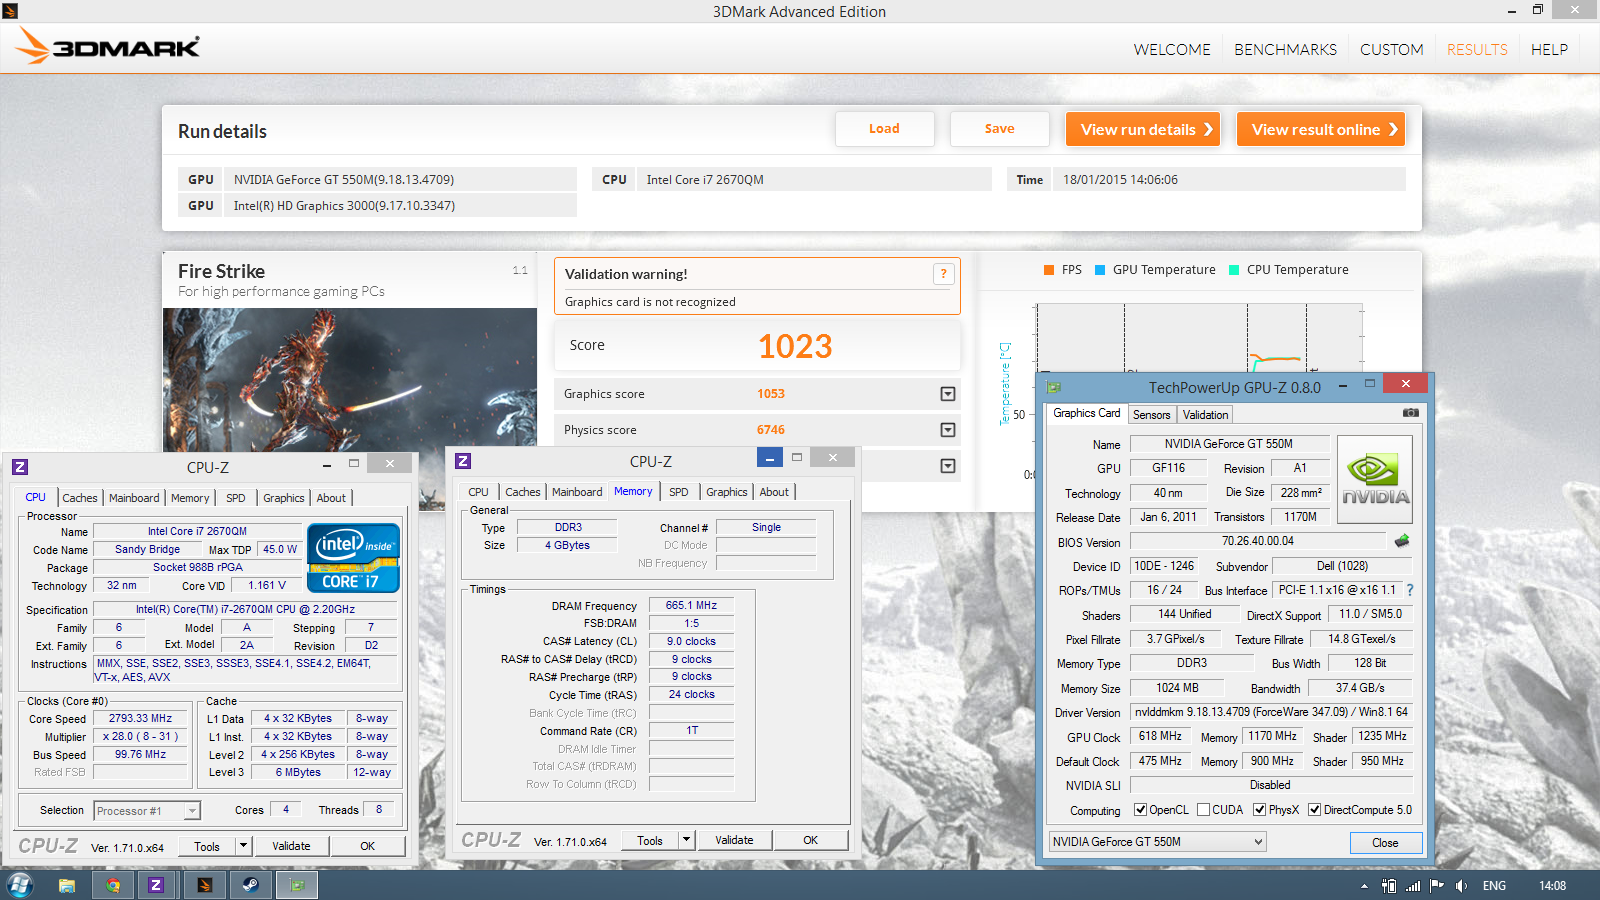1600x900 pixels.
Task: Open the Caches tab in CPU-Z processor window
Action: tap(80, 498)
